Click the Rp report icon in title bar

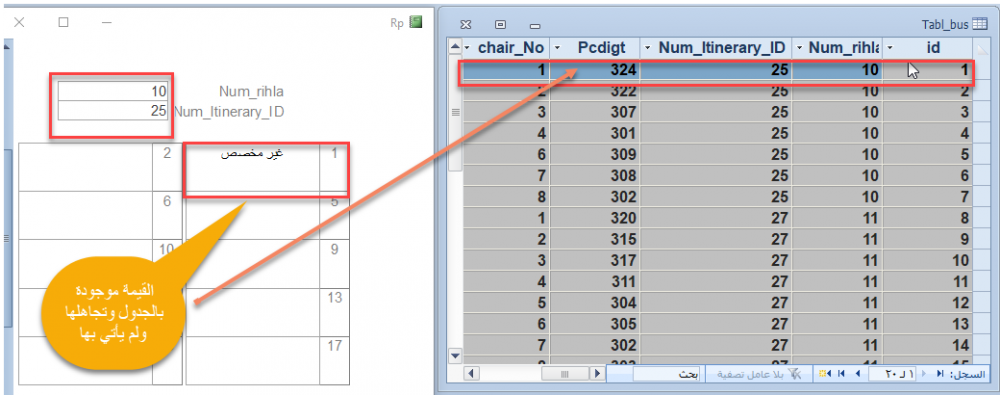pyautogui.click(x=416, y=22)
